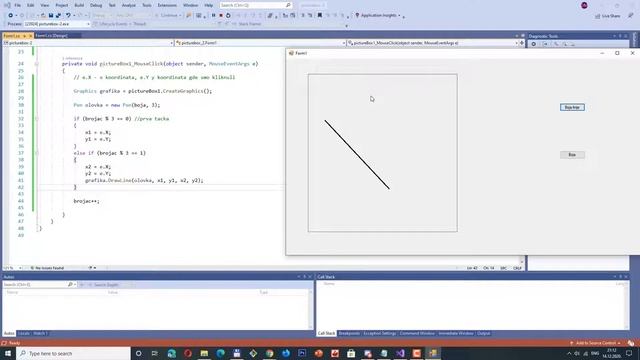Stop debugging with red square icon
This screenshot has height=360, width=640.
(x=221, y=16)
